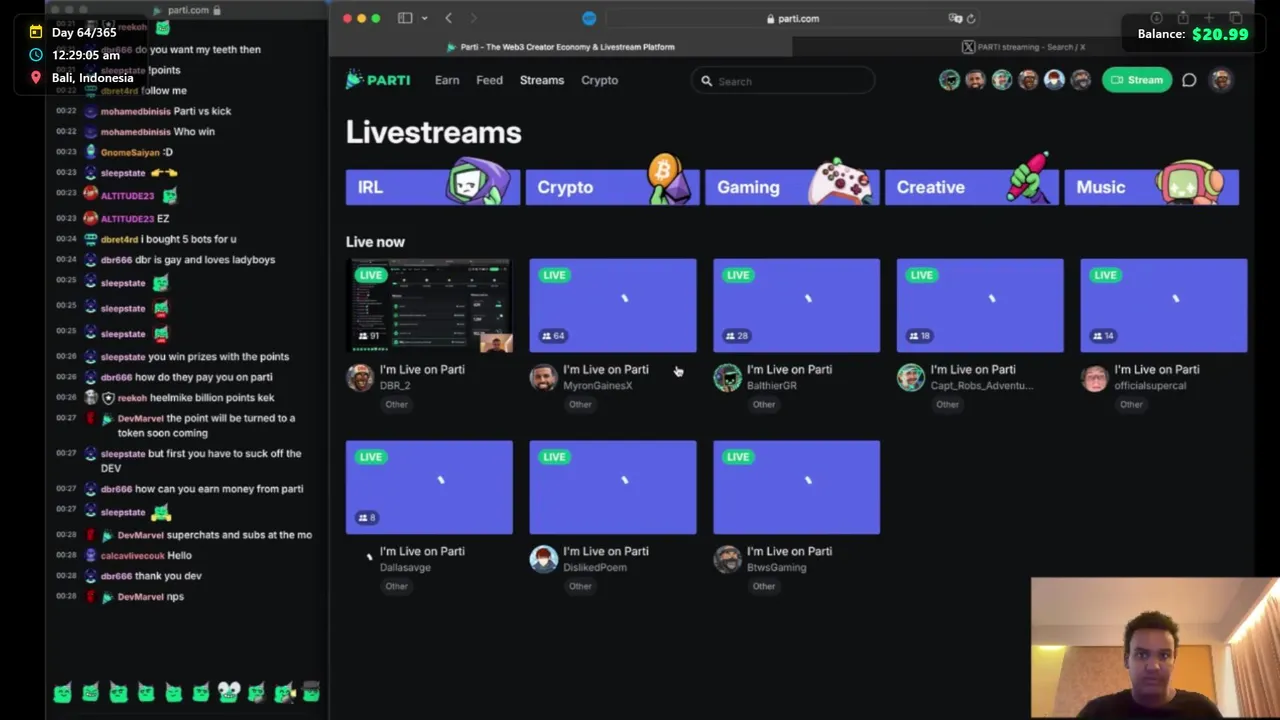
Task: Open Capt_Robs_Adventu's live stream thumbnail
Action: tap(980, 305)
